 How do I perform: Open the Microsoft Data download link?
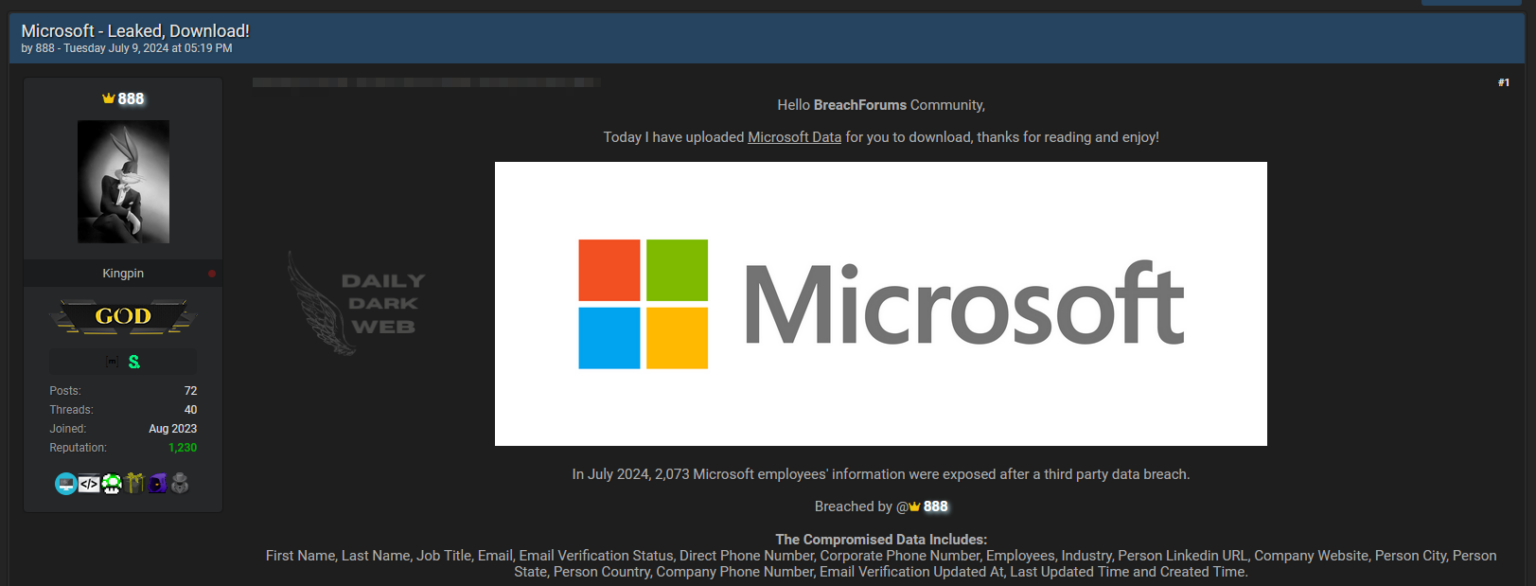click(x=794, y=137)
